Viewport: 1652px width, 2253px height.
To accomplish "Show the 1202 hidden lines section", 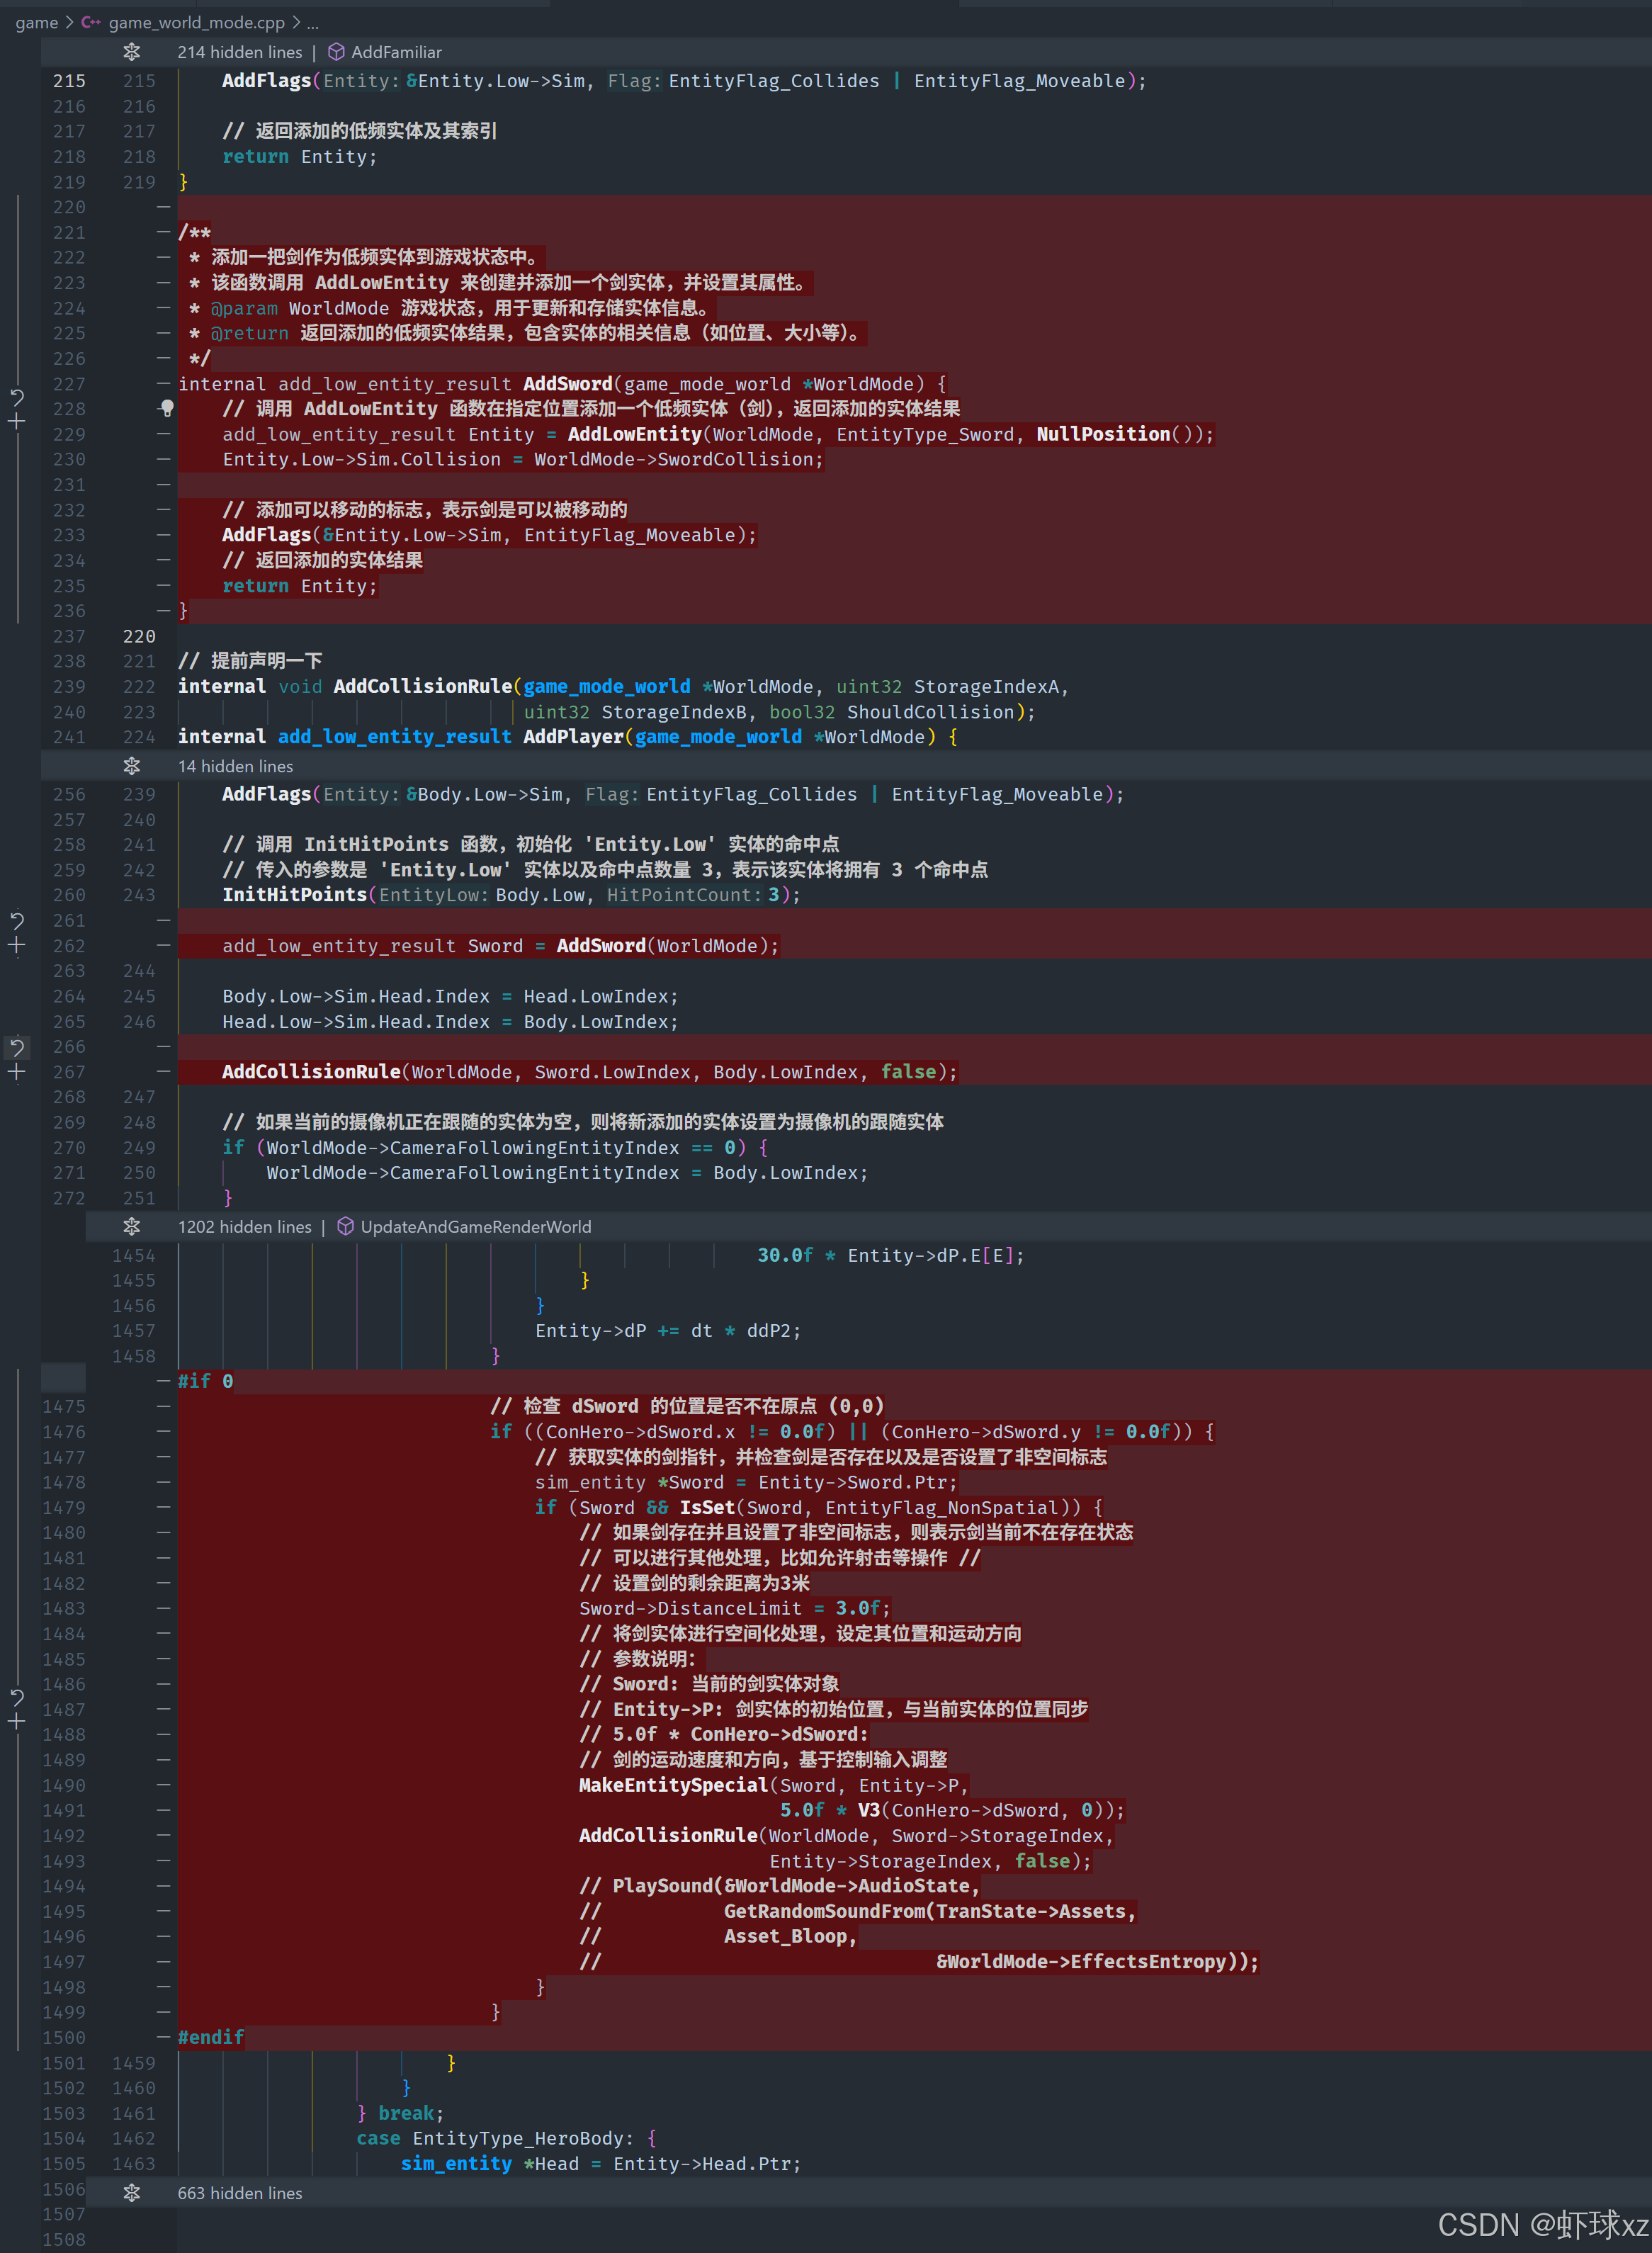I will click(x=131, y=1227).
